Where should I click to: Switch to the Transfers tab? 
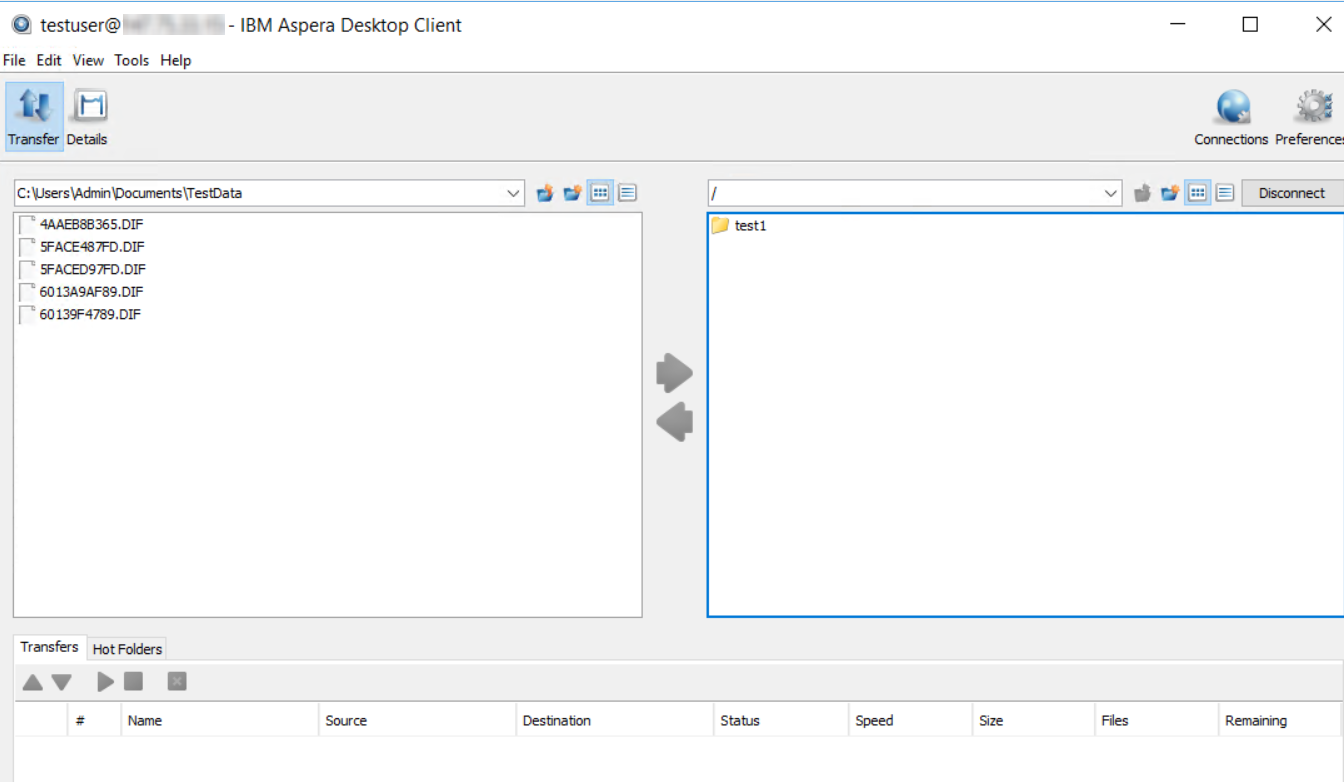pos(49,647)
